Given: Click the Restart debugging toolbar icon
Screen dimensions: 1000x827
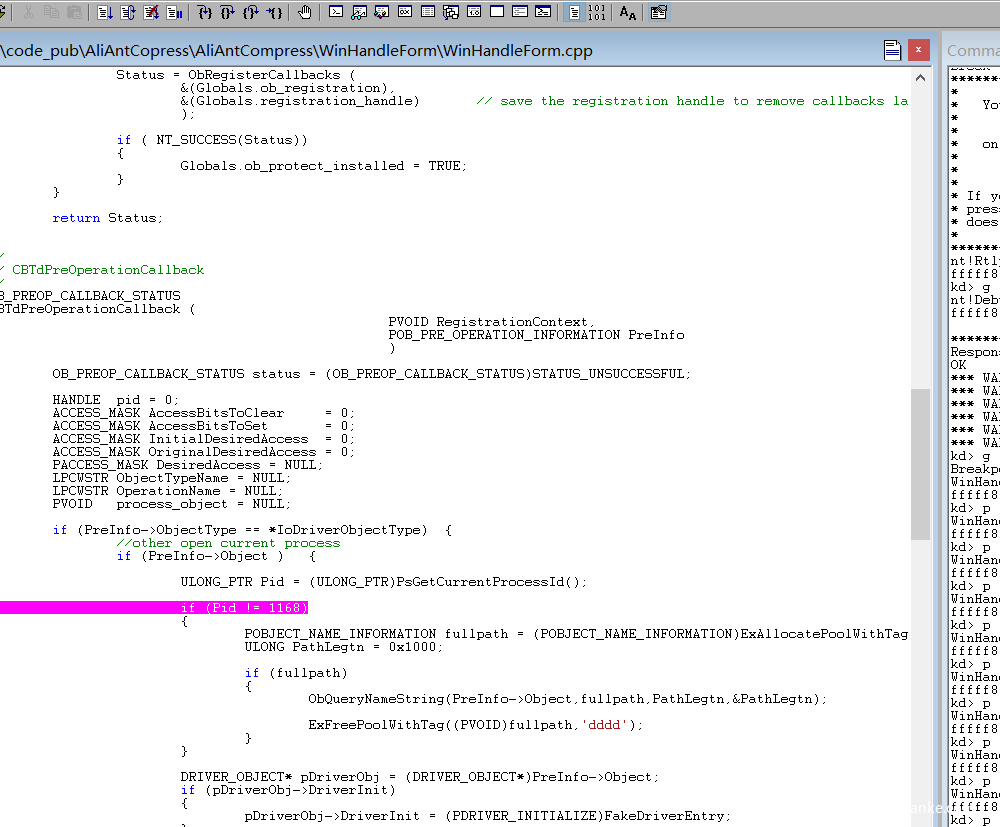Looking at the screenshot, I should click(128, 13).
